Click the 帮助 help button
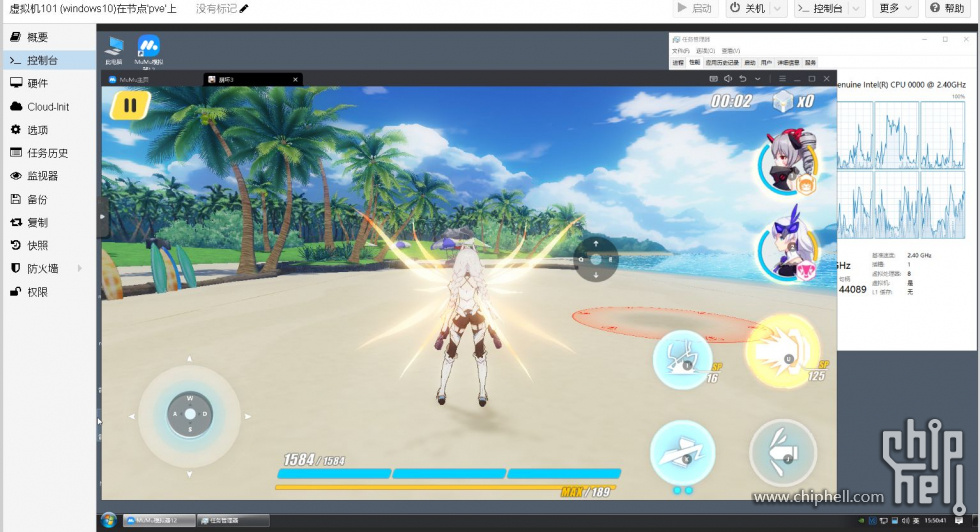Screen dimensions: 980x532 pyautogui.click(x=948, y=8)
